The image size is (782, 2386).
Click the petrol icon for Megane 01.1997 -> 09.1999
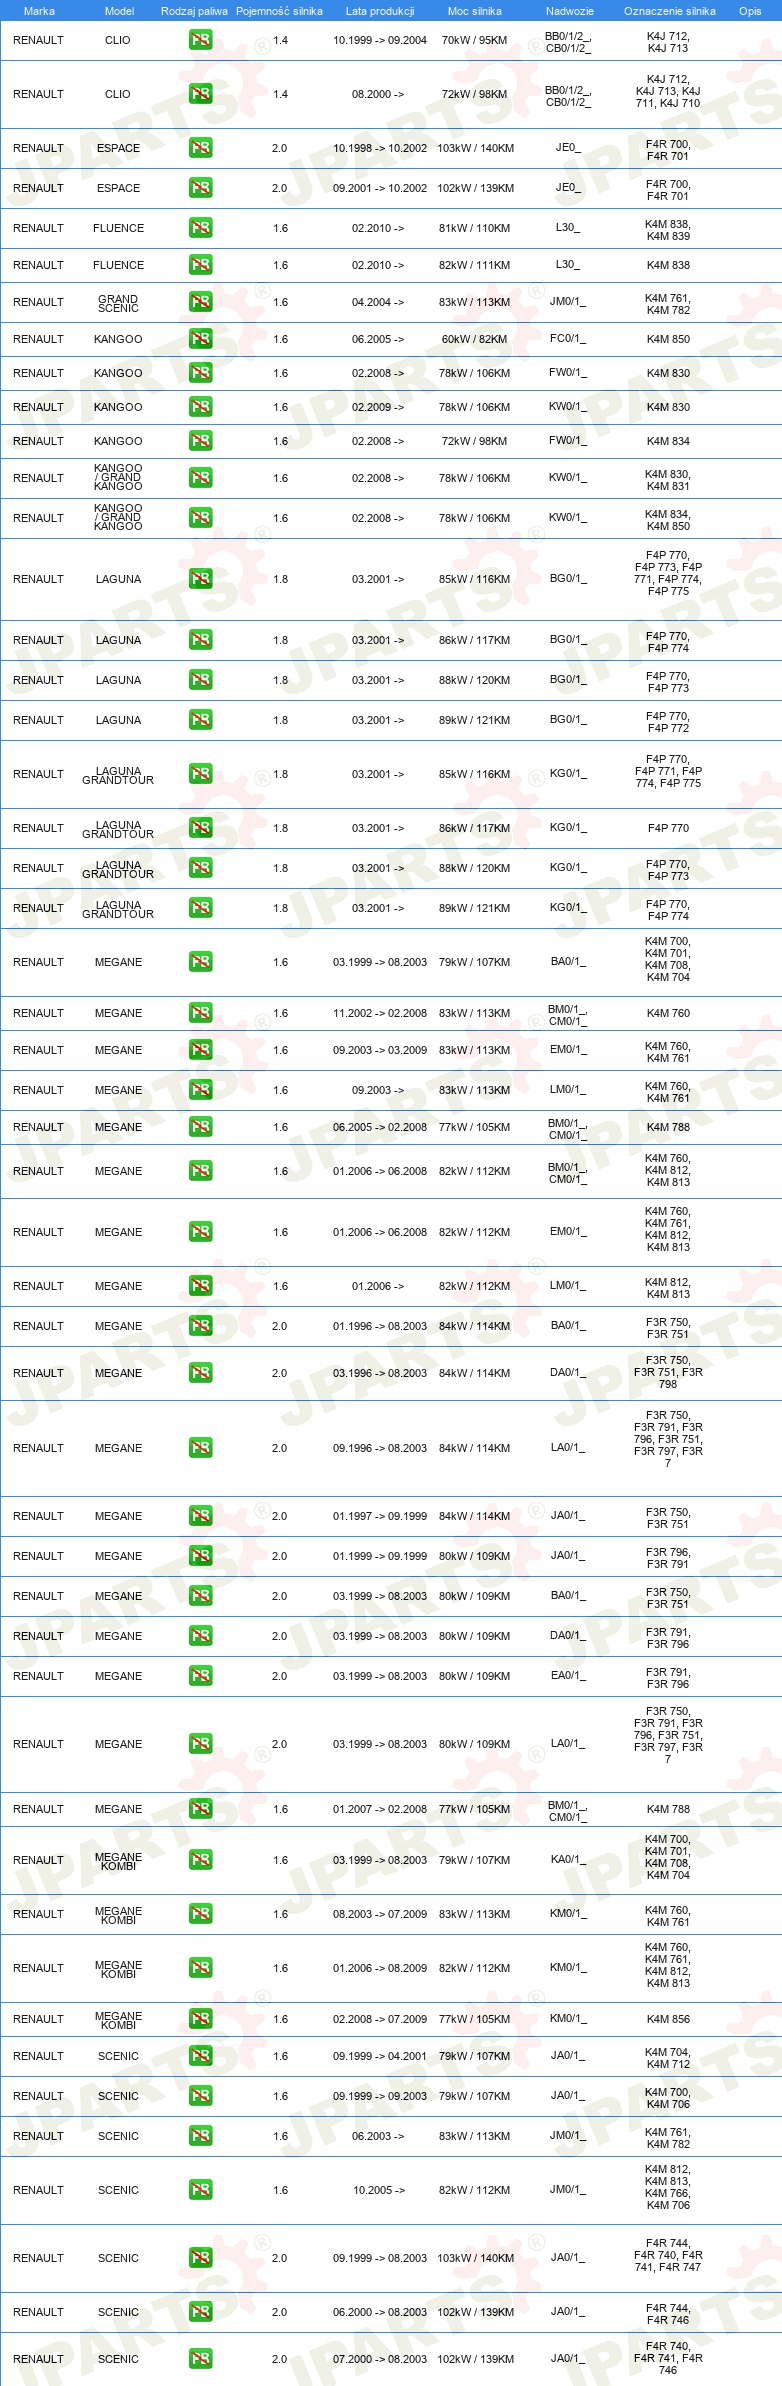click(201, 1517)
